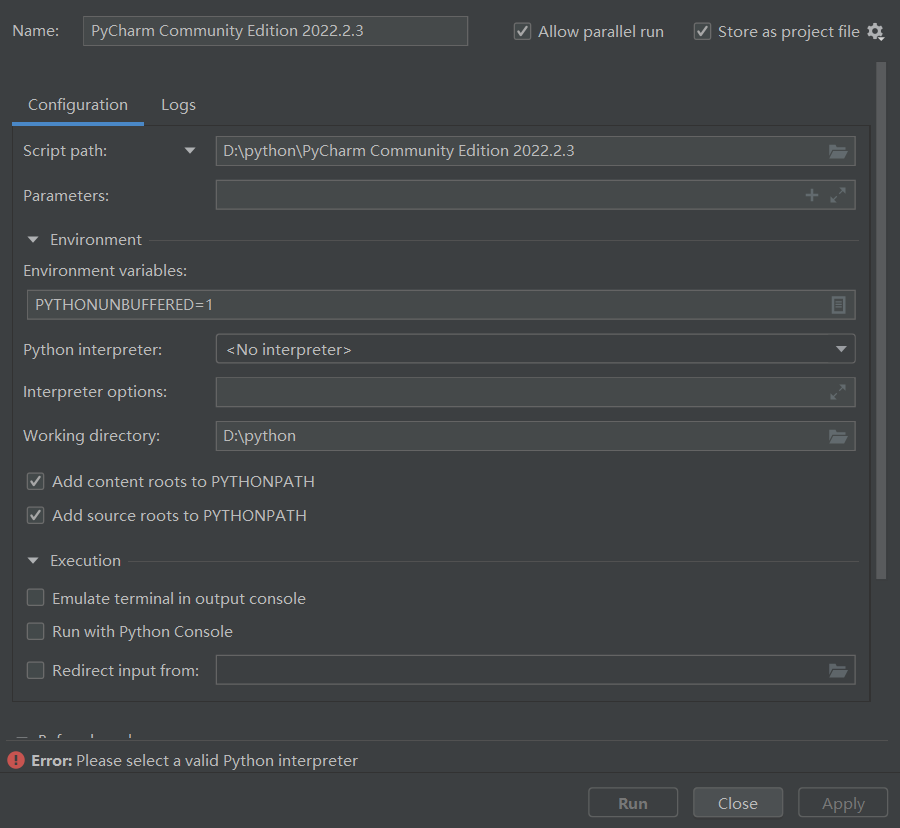Focus the Name input field

click(x=276, y=31)
